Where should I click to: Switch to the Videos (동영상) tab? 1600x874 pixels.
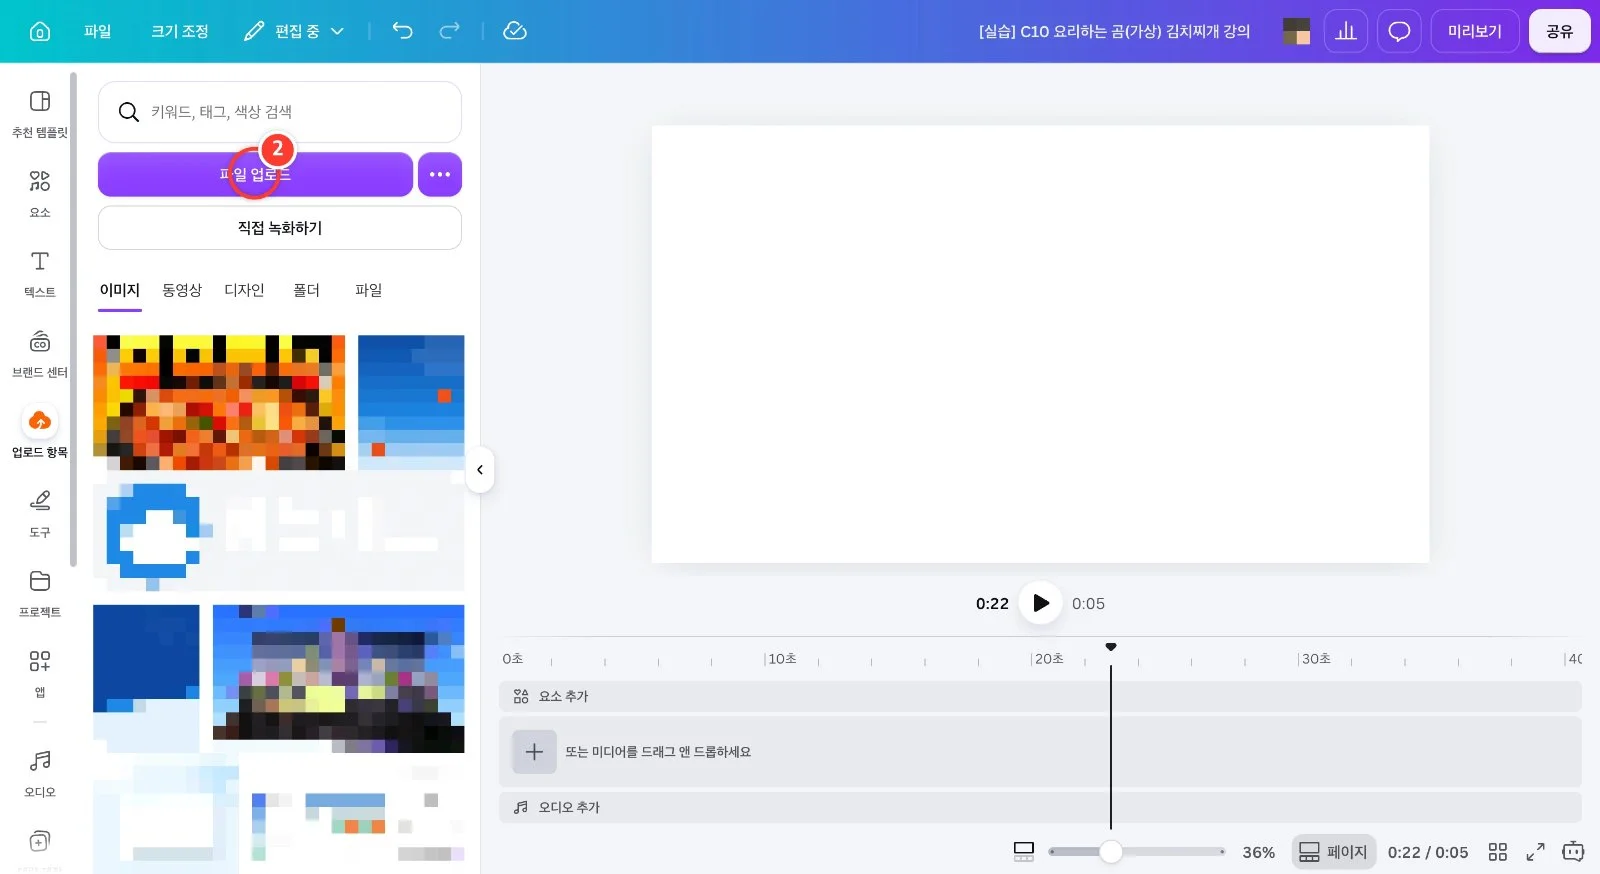[x=182, y=290]
